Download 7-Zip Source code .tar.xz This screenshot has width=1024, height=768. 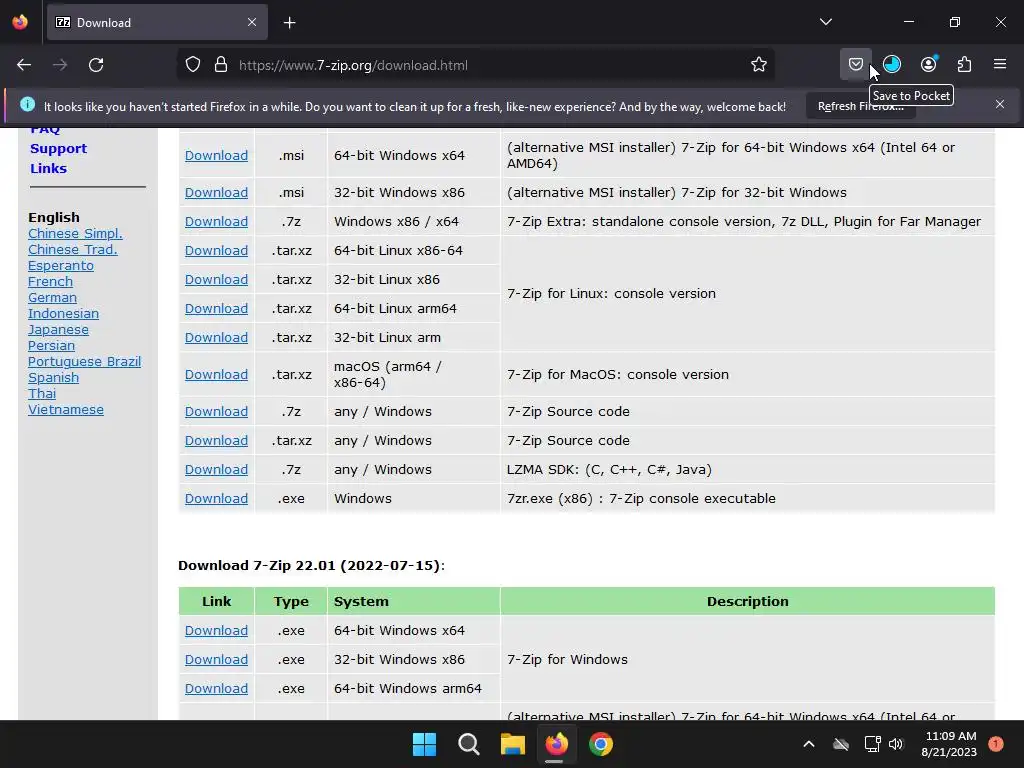point(216,440)
